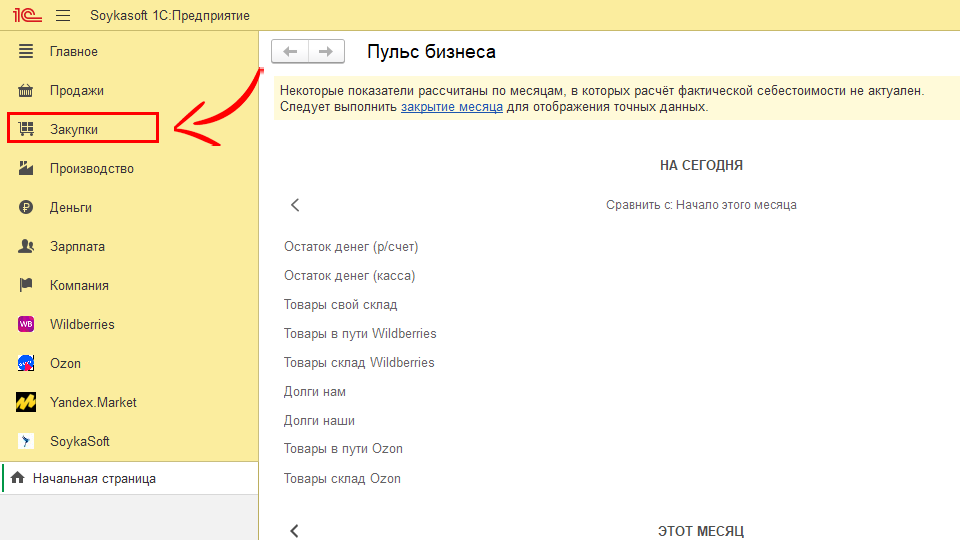This screenshot has height=540, width=960.
Task: Click the Ozon marketplace icon
Action: point(27,363)
